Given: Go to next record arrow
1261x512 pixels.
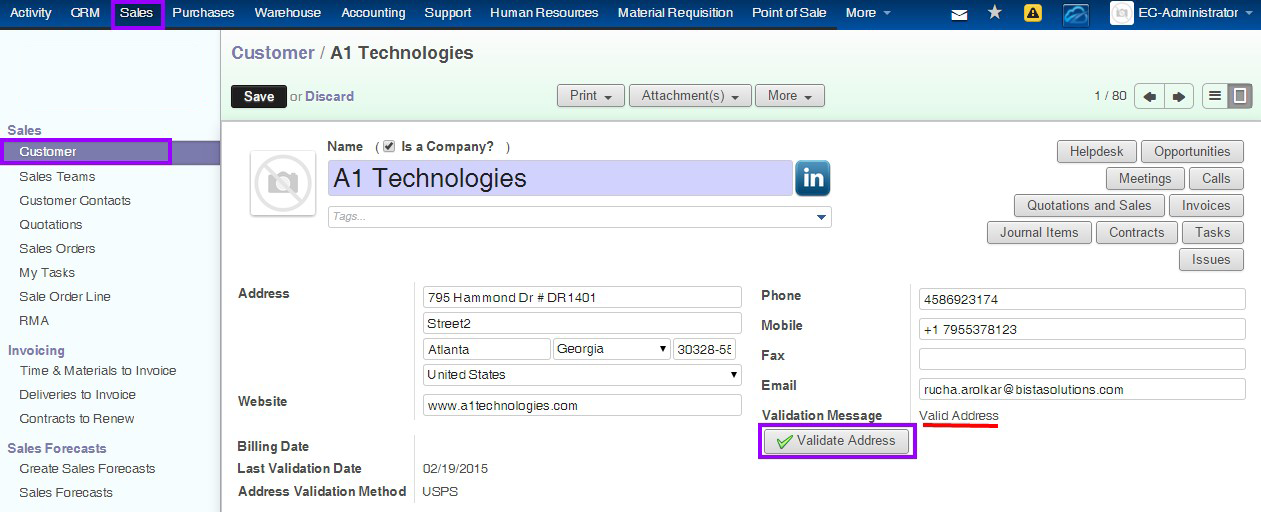Looking at the screenshot, I should pos(1179,96).
